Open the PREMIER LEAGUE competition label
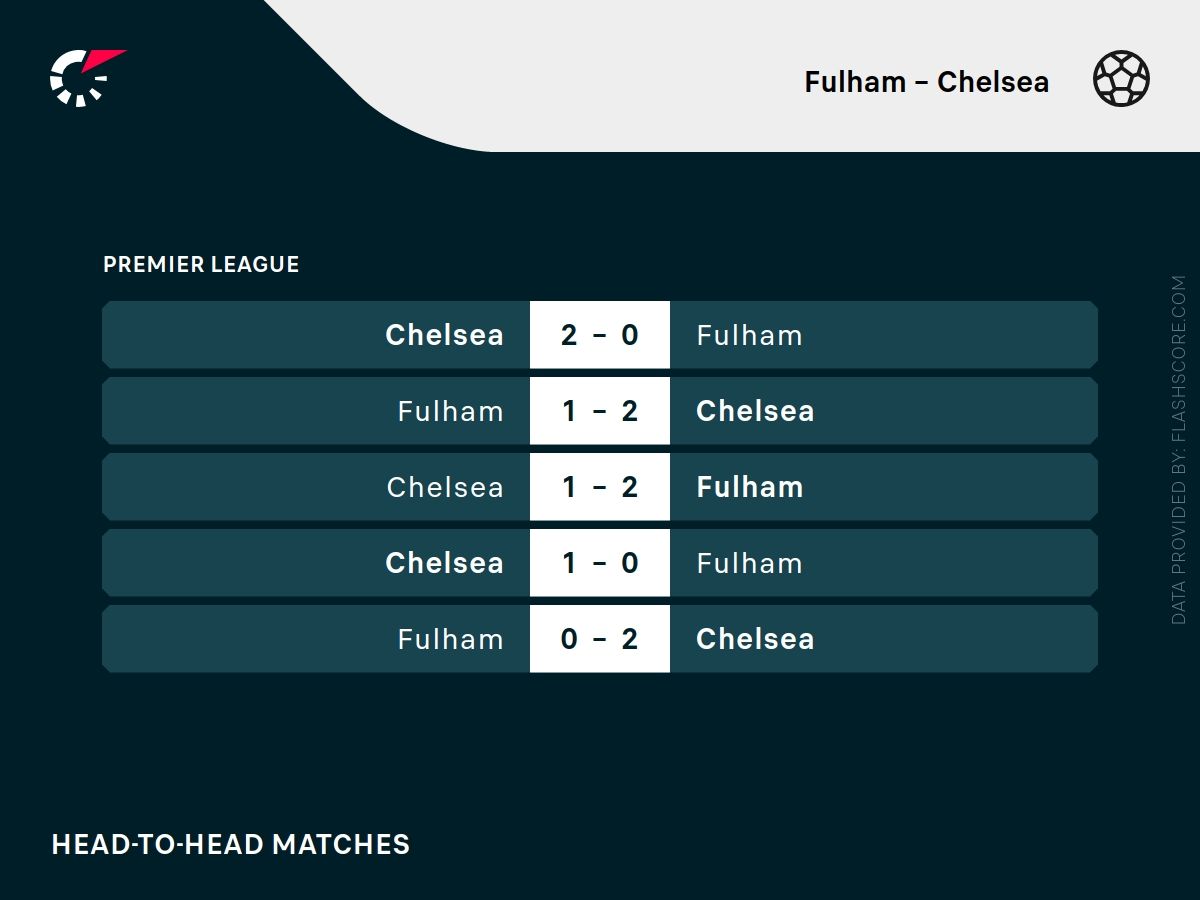 (201, 265)
